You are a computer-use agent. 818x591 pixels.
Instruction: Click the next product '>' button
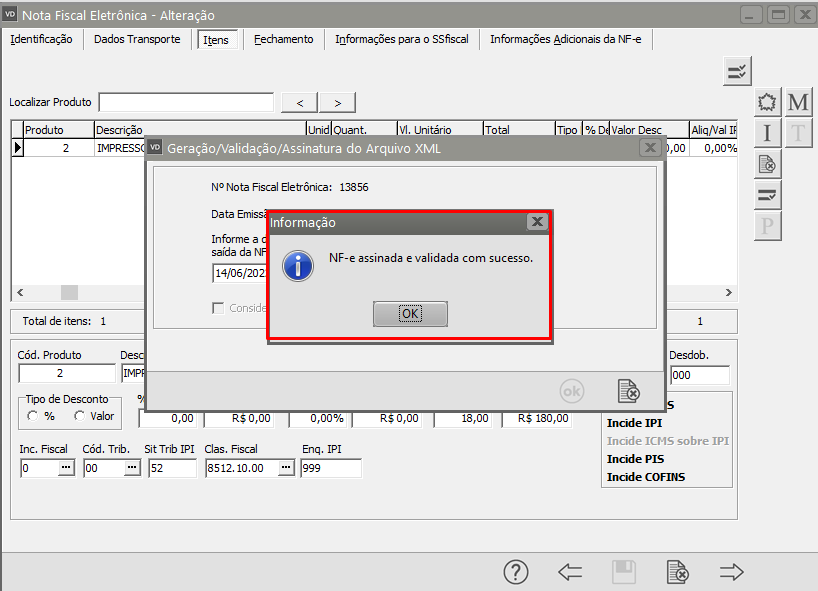[x=338, y=103]
